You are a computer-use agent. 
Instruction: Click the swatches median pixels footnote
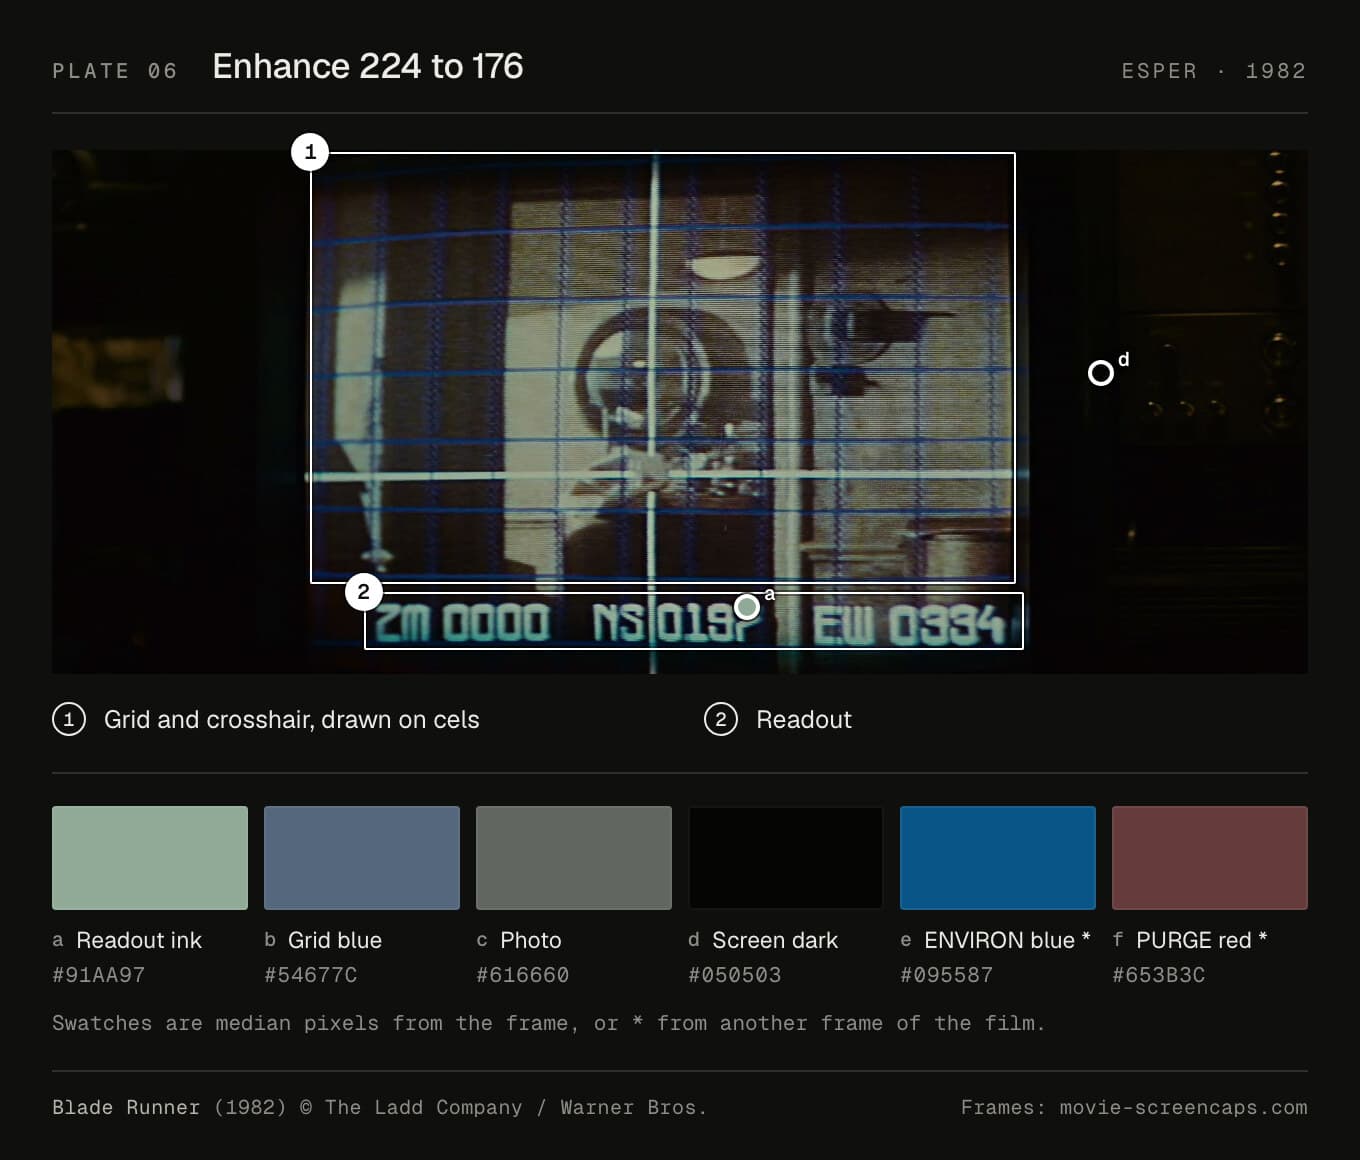pos(549,1023)
